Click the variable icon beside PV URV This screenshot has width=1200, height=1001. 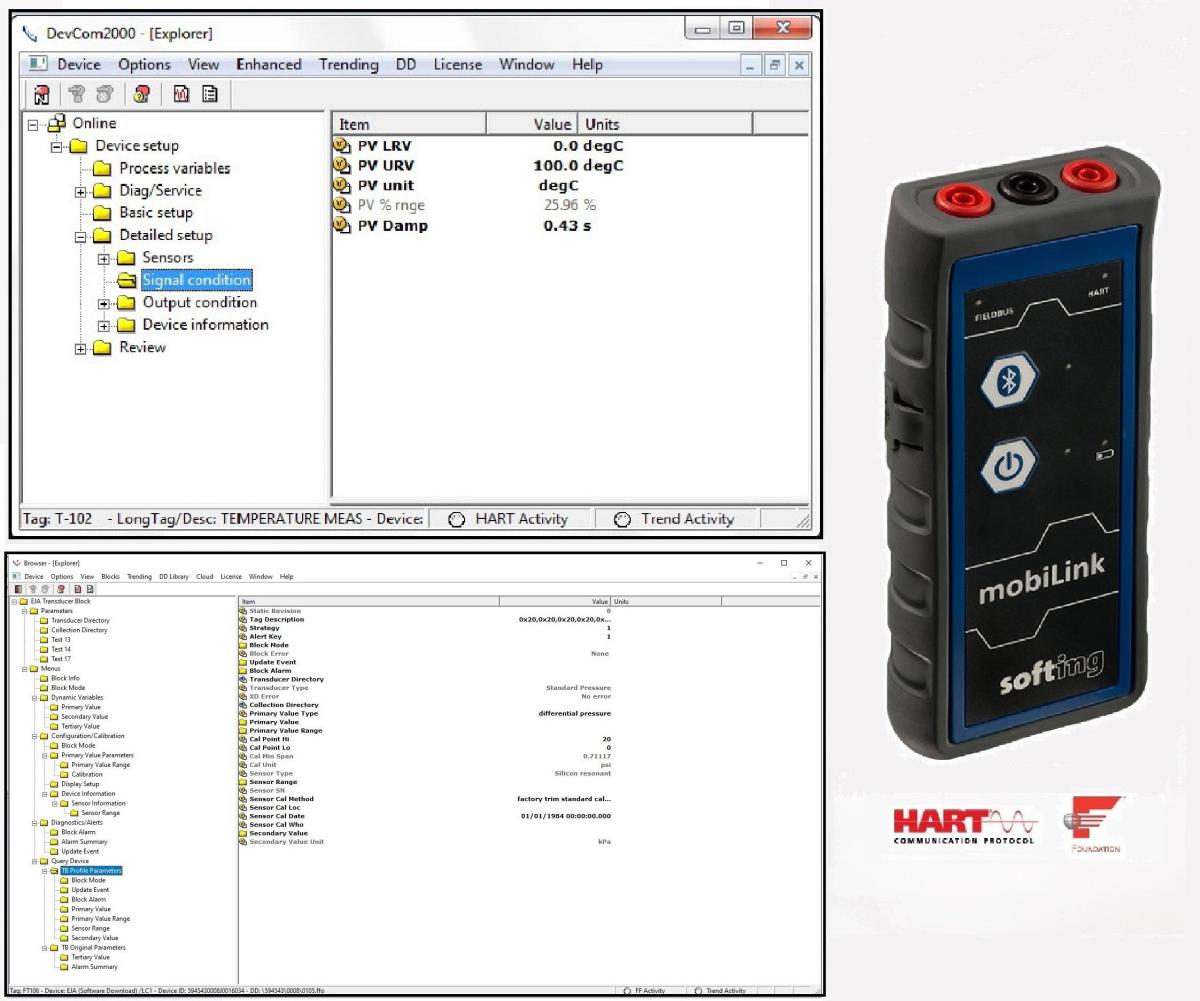pos(343,166)
